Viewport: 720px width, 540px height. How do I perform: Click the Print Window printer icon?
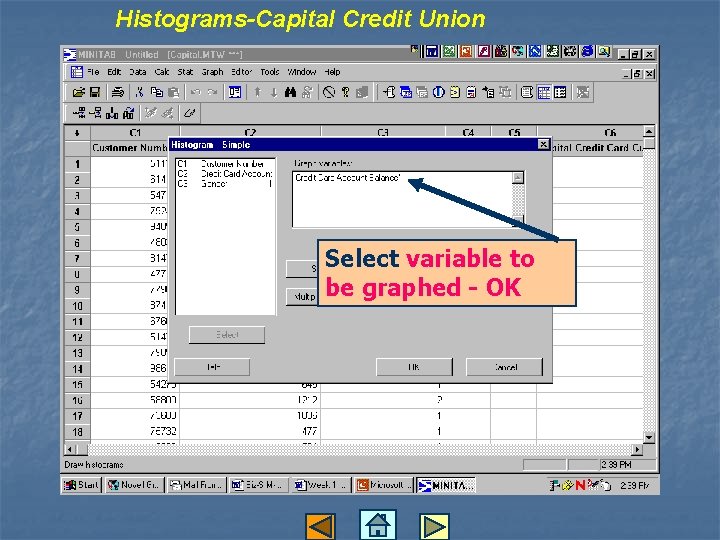point(118,92)
